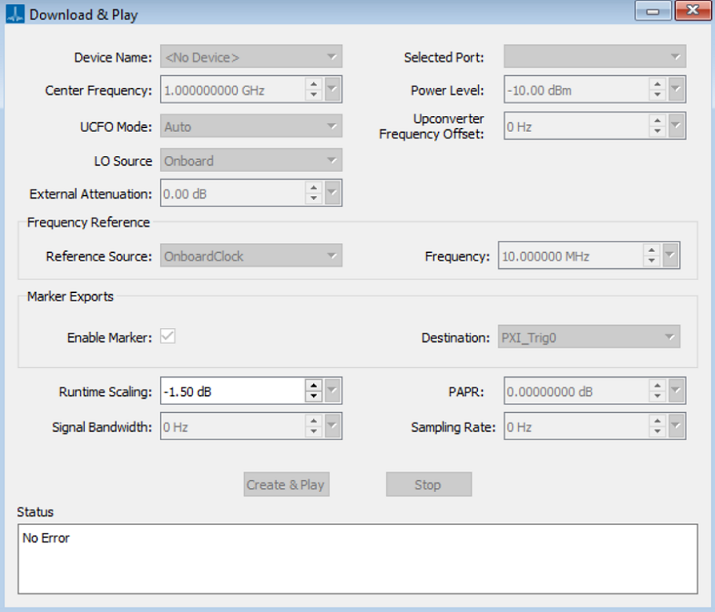Click the Center Frequency input field

233,90
